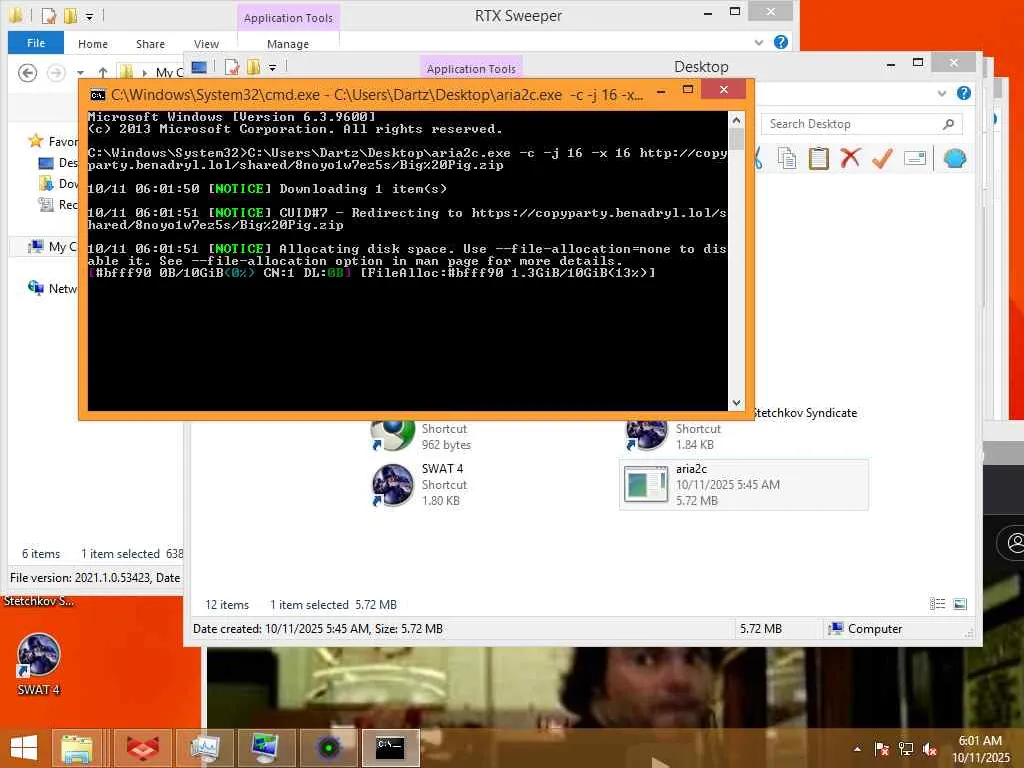Click 'Stetchkov Syndicate' file label in Desktop

coord(804,413)
